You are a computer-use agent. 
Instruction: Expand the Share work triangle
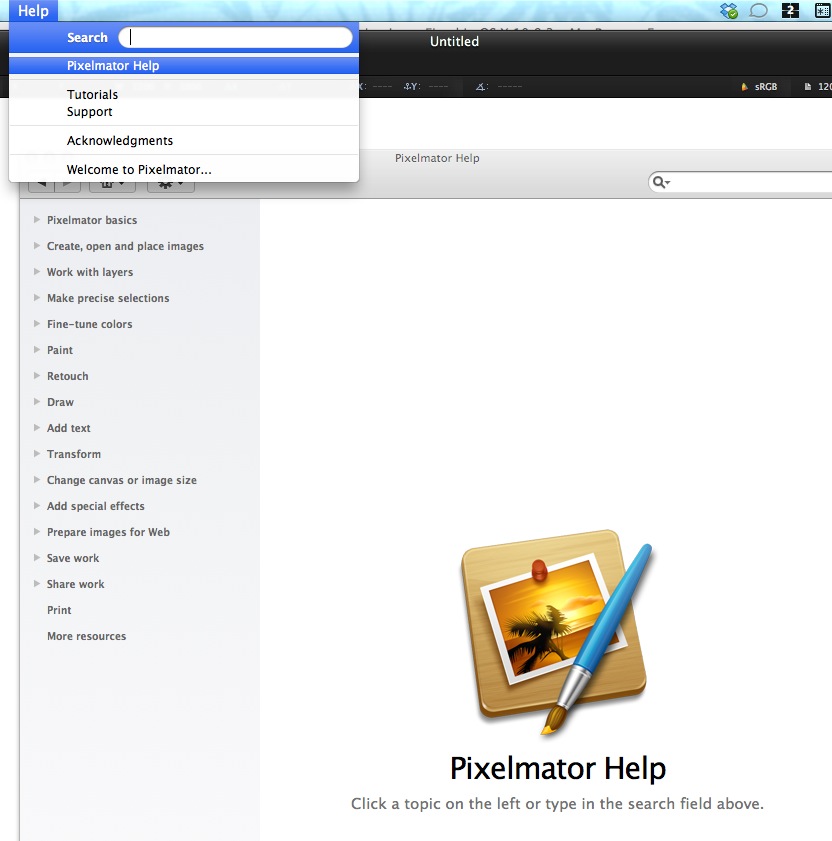pyautogui.click(x=36, y=584)
